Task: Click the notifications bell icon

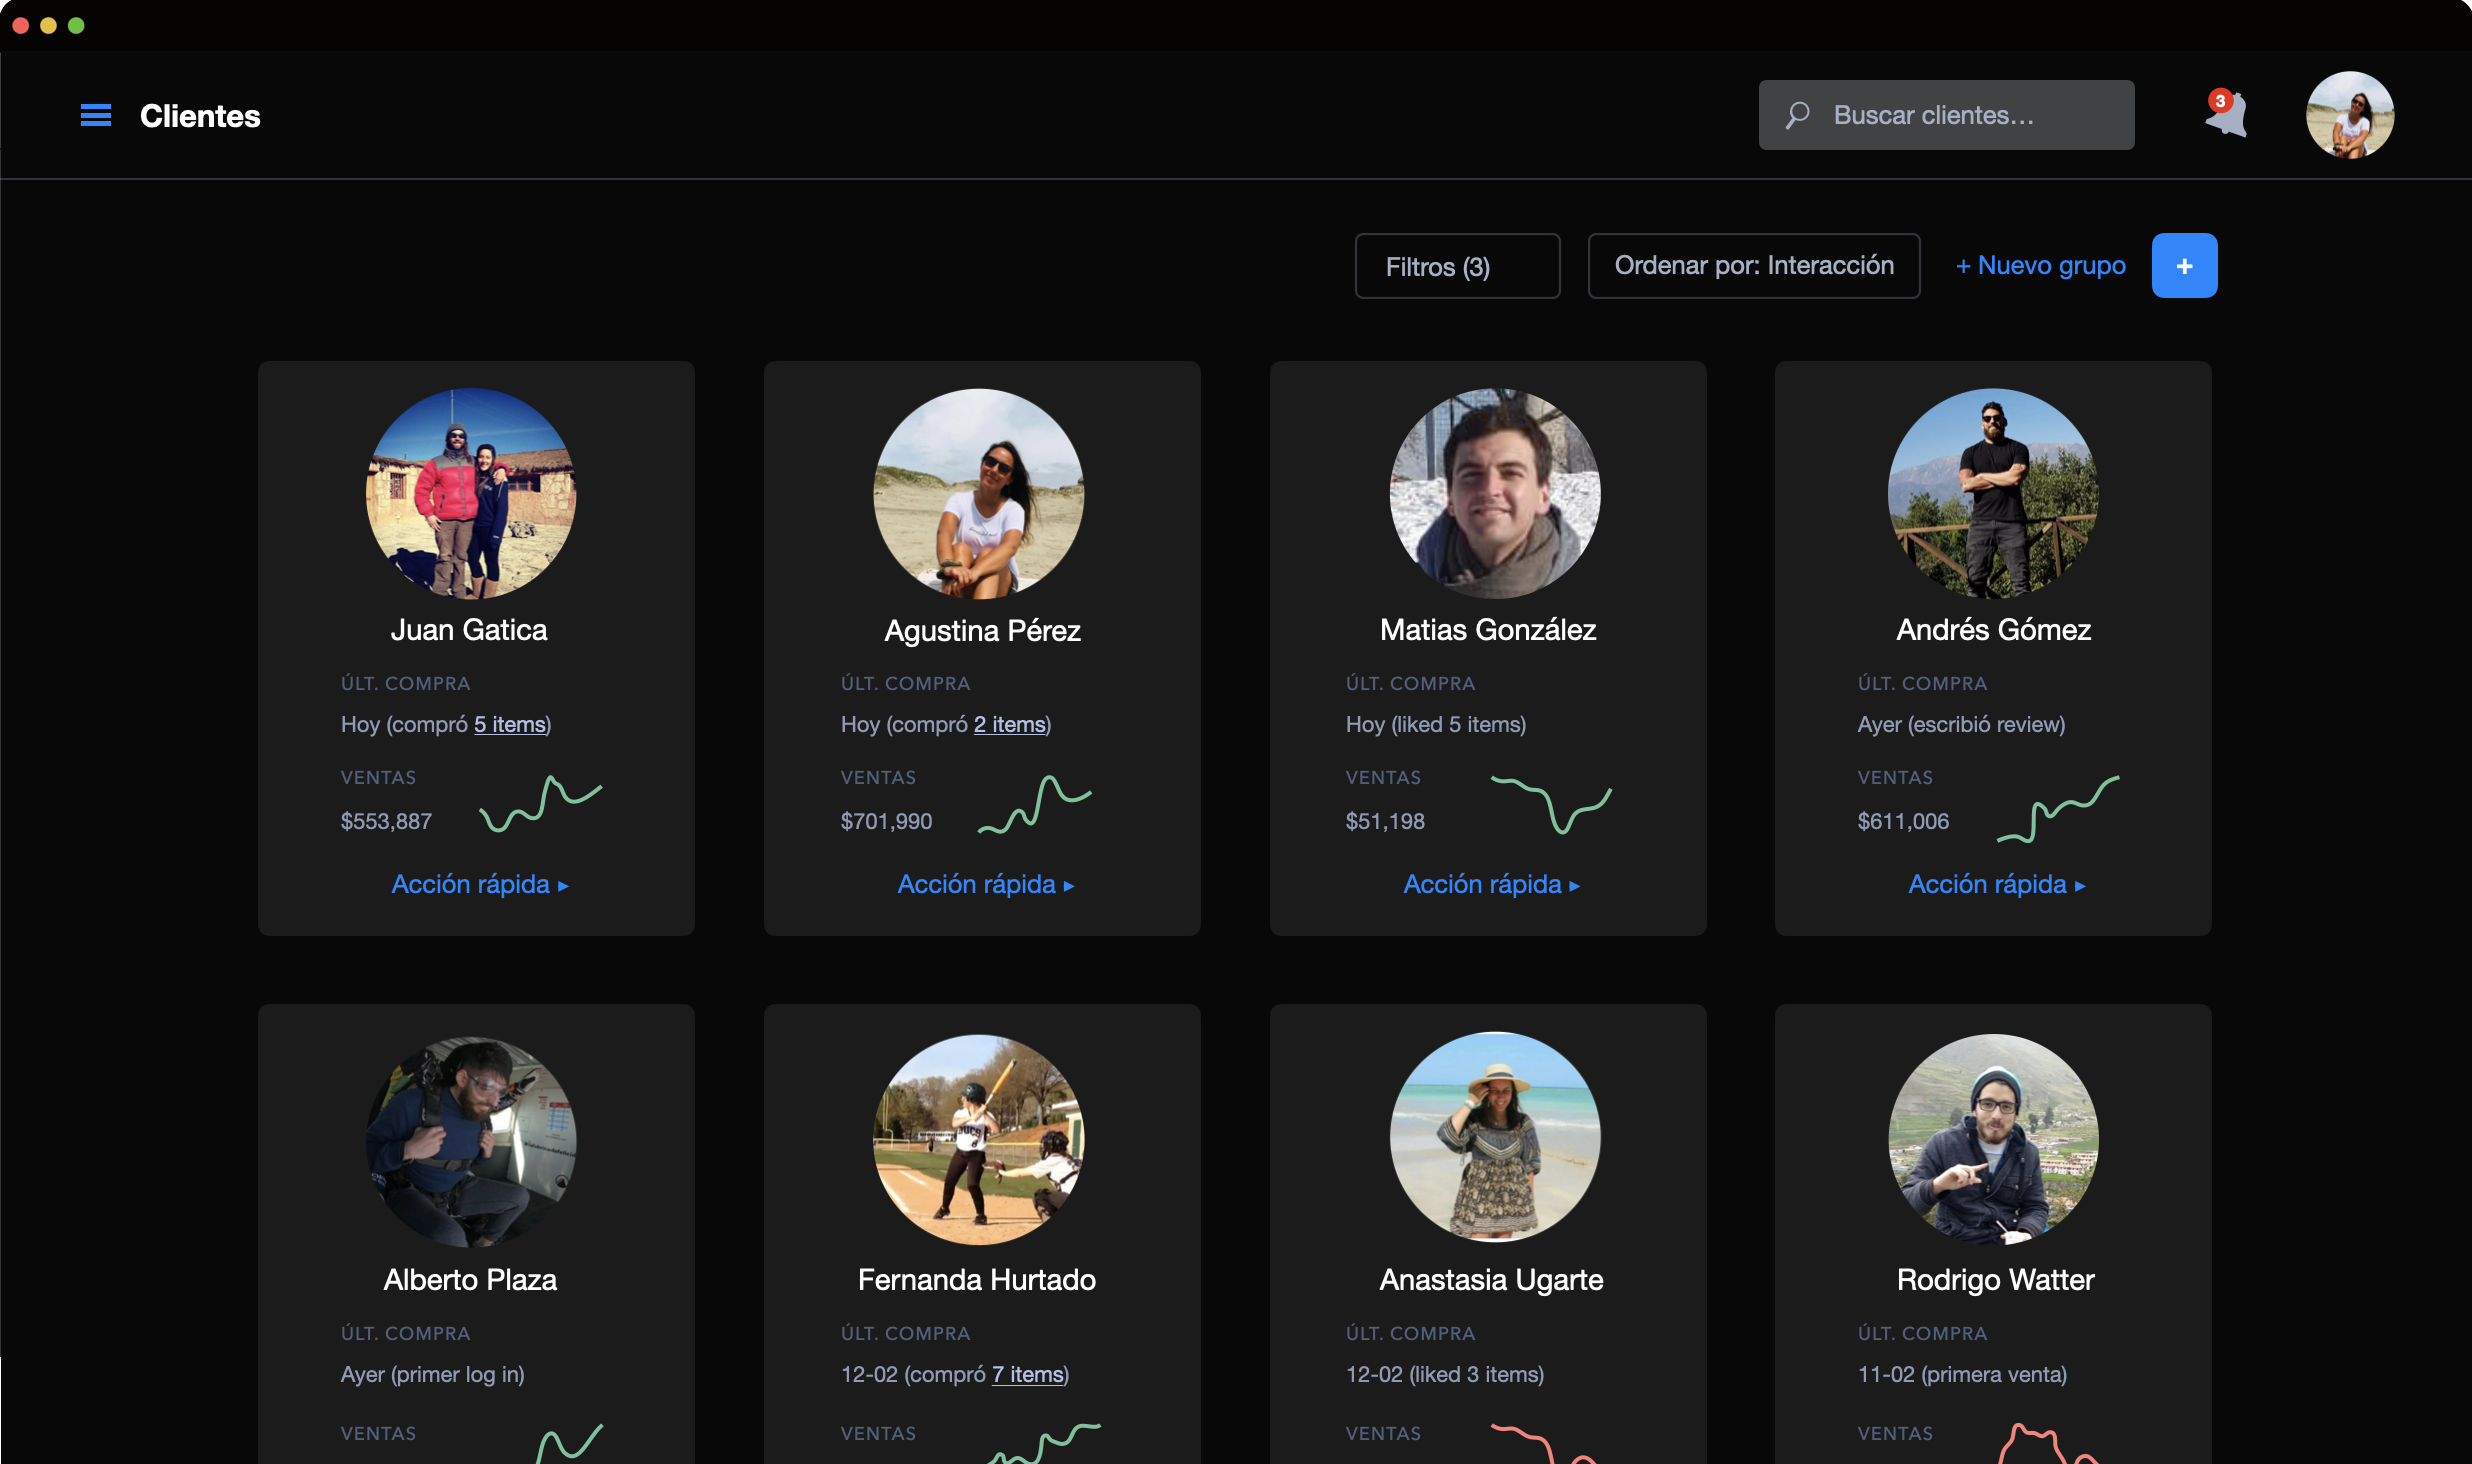Action: point(2226,114)
